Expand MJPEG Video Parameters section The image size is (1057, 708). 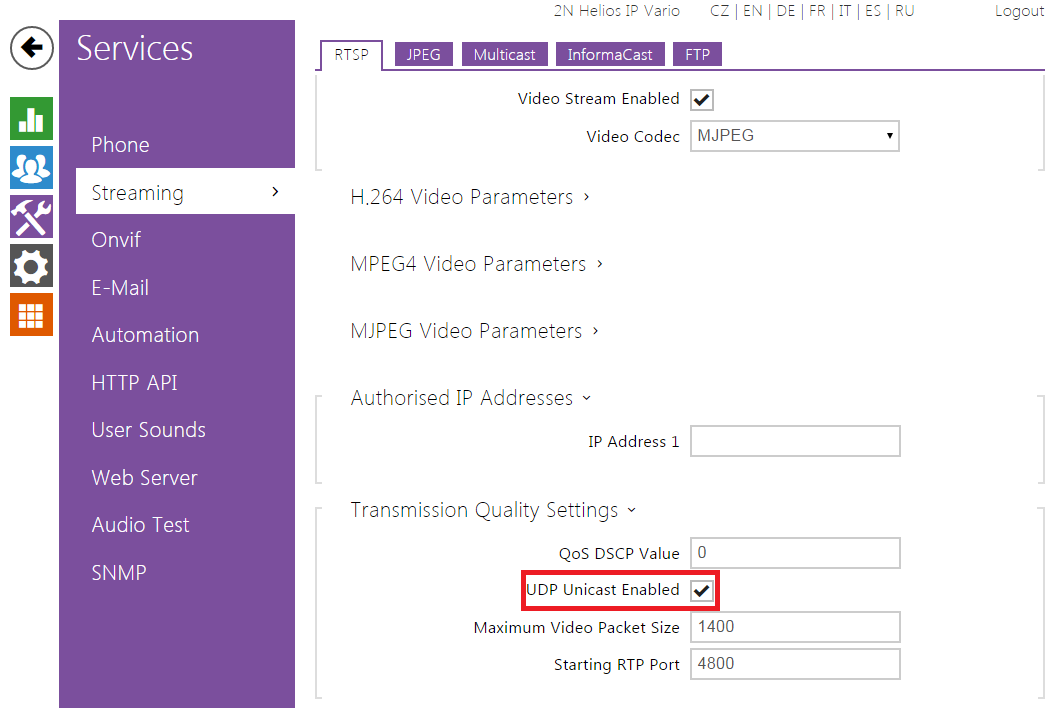474,331
